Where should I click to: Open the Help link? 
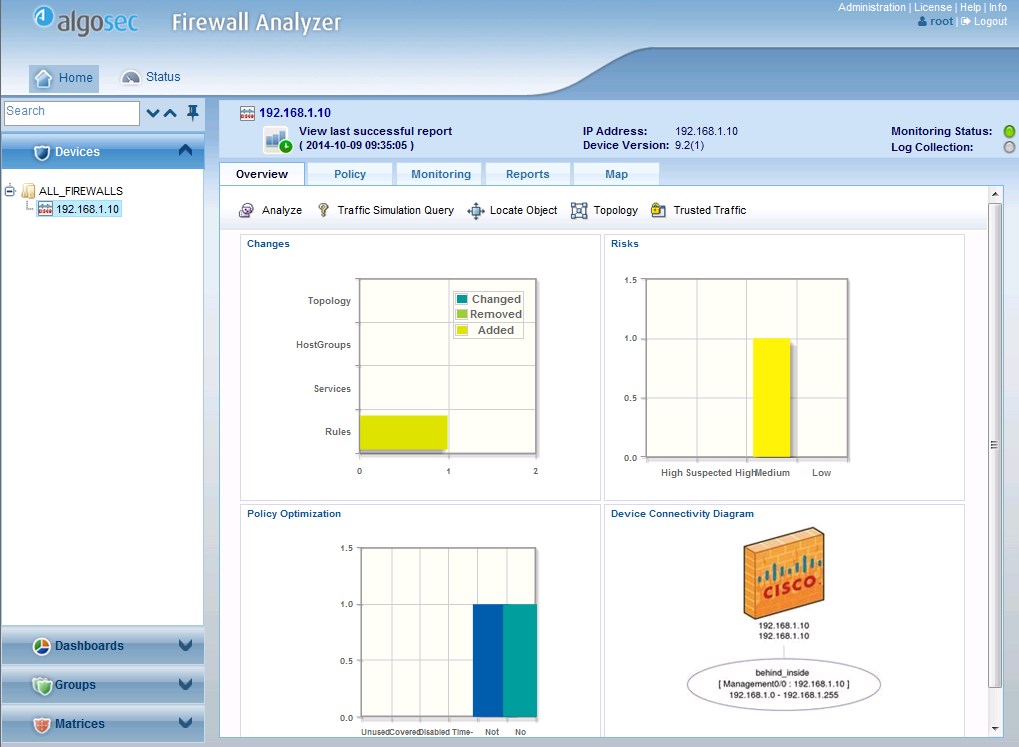[x=970, y=7]
